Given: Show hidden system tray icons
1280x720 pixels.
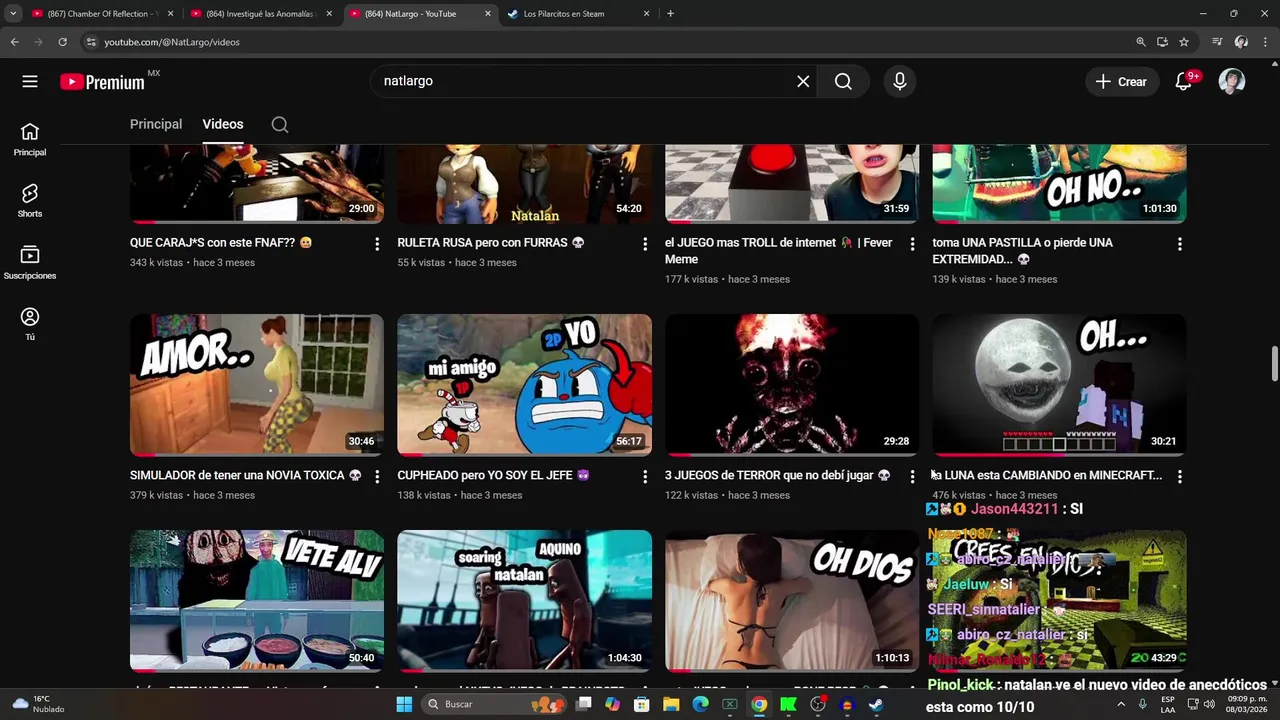Looking at the screenshot, I should [x=1121, y=704].
